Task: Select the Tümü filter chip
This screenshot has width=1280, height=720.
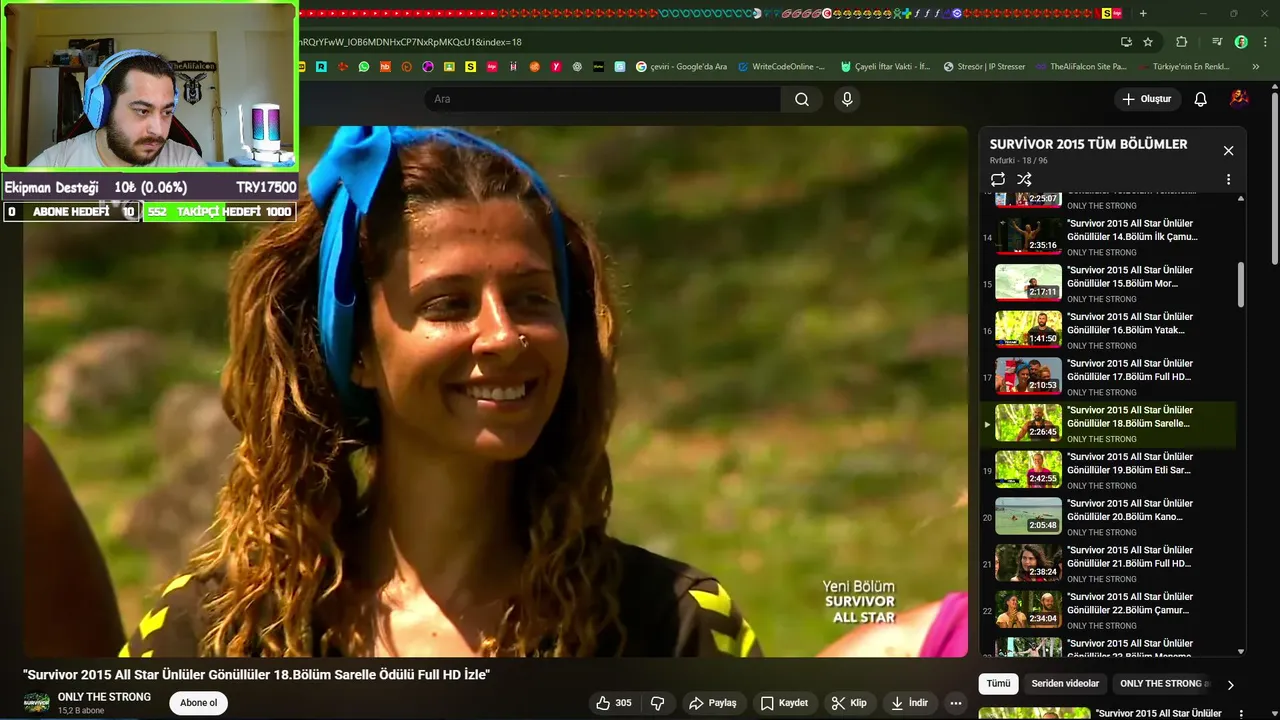Action: pos(998,684)
